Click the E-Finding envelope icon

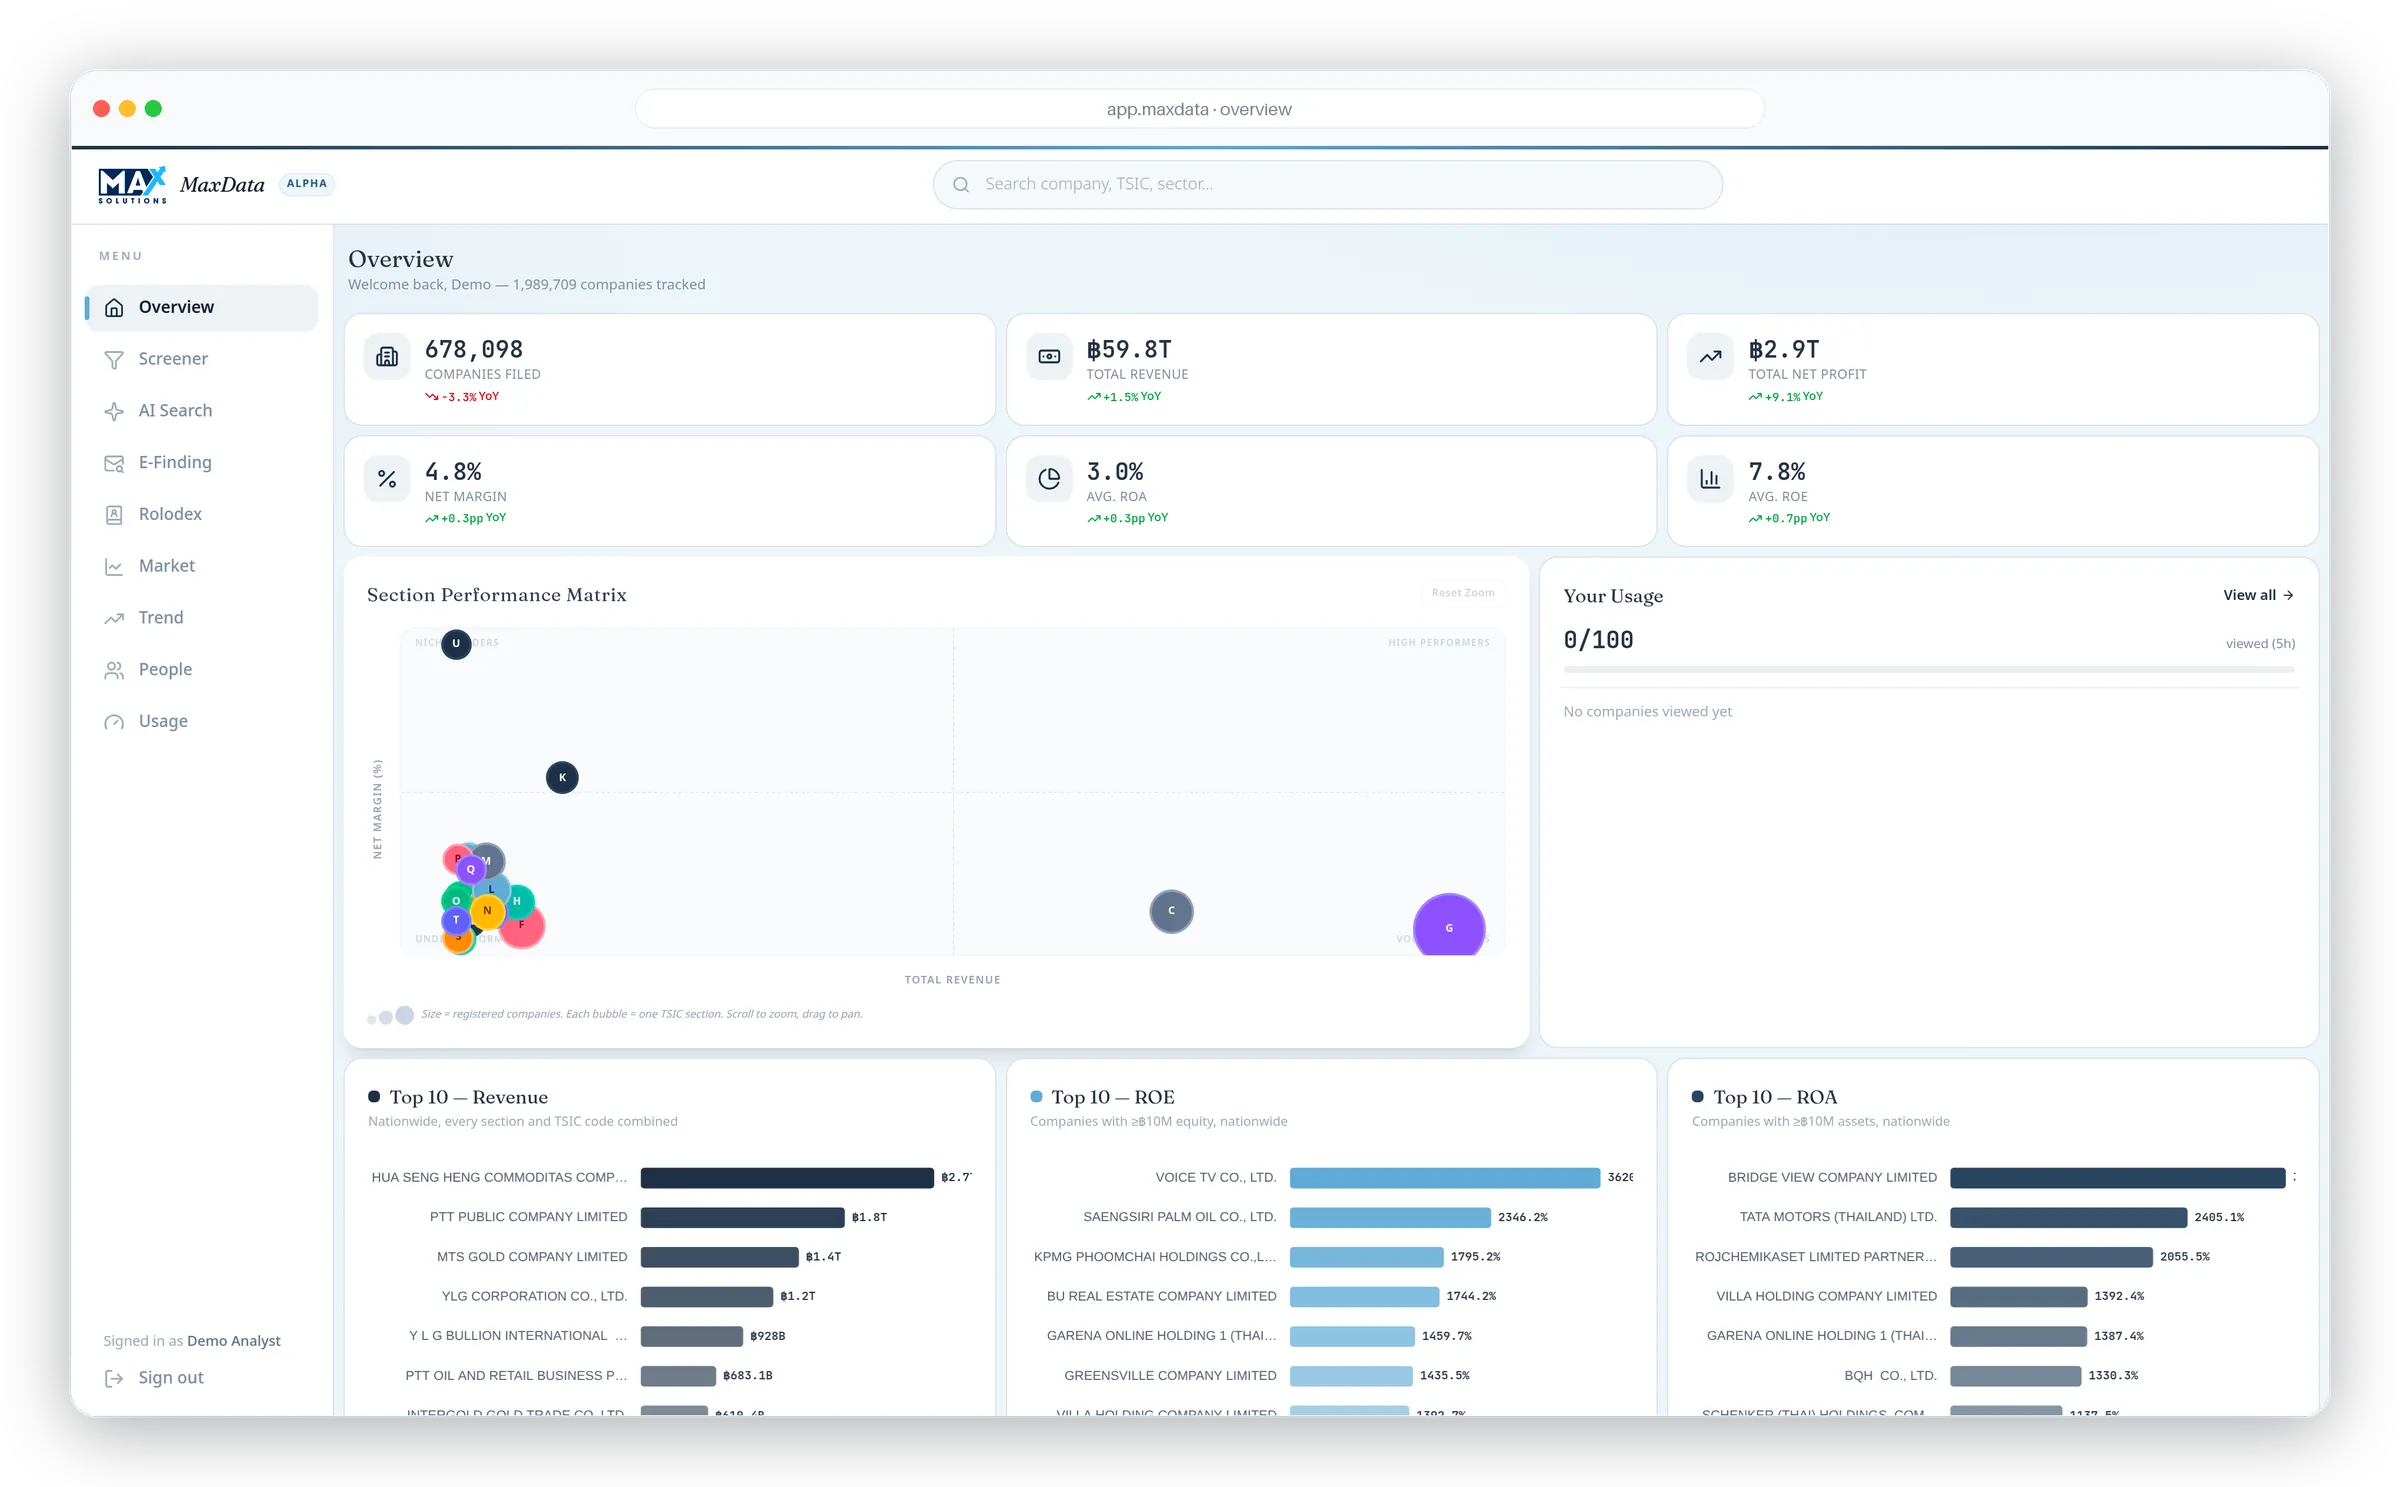pos(114,463)
